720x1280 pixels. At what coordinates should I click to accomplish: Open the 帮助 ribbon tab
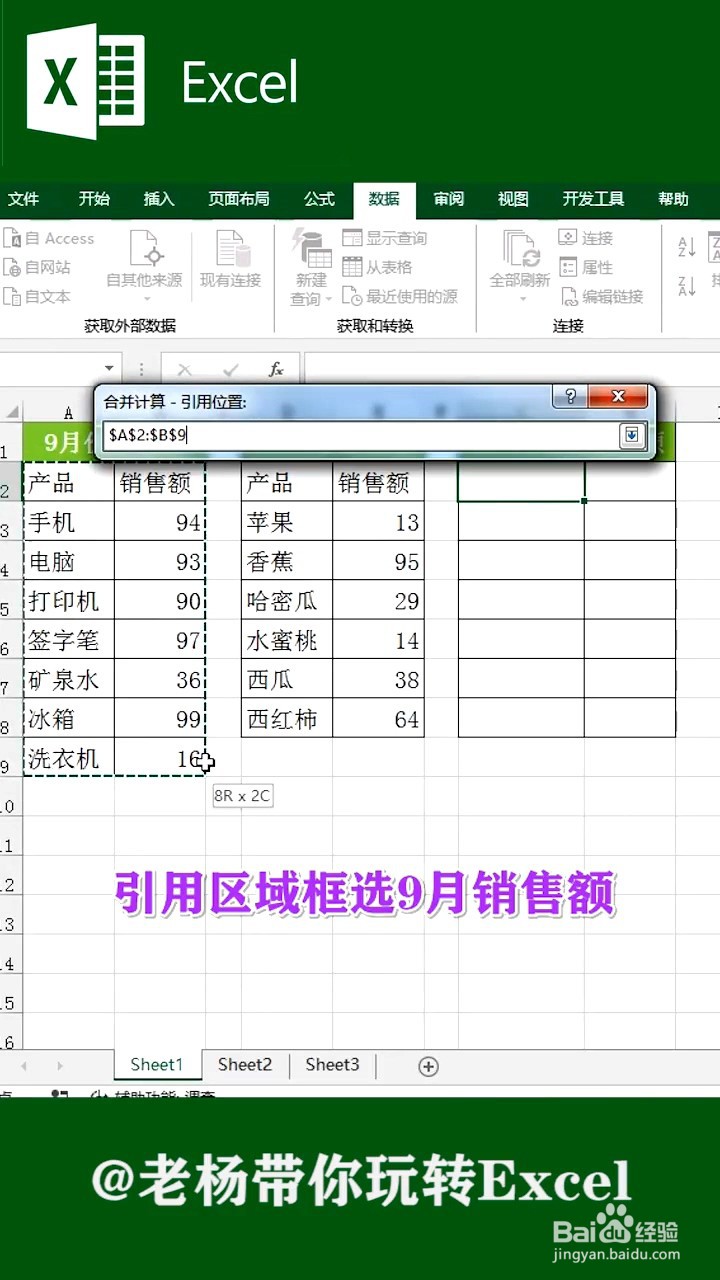(x=673, y=199)
